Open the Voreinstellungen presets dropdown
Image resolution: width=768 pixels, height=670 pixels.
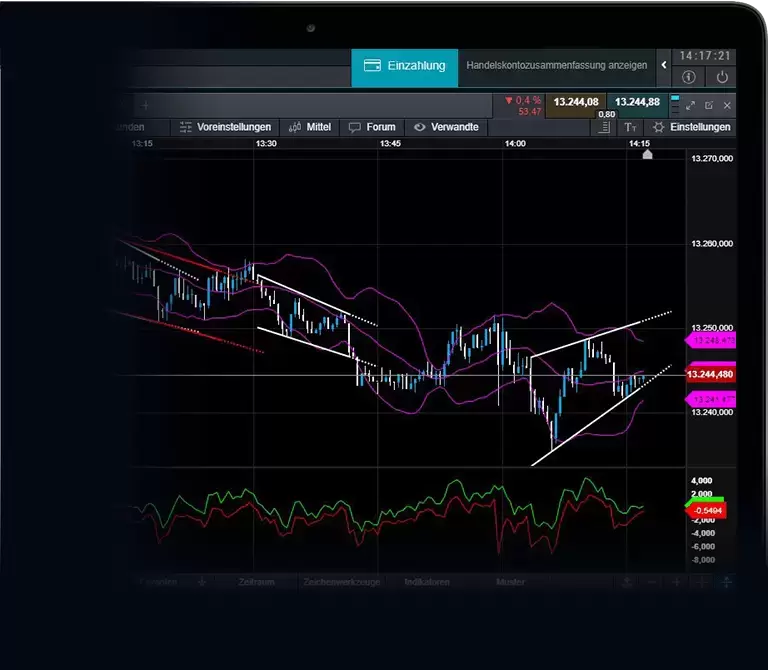[x=226, y=127]
